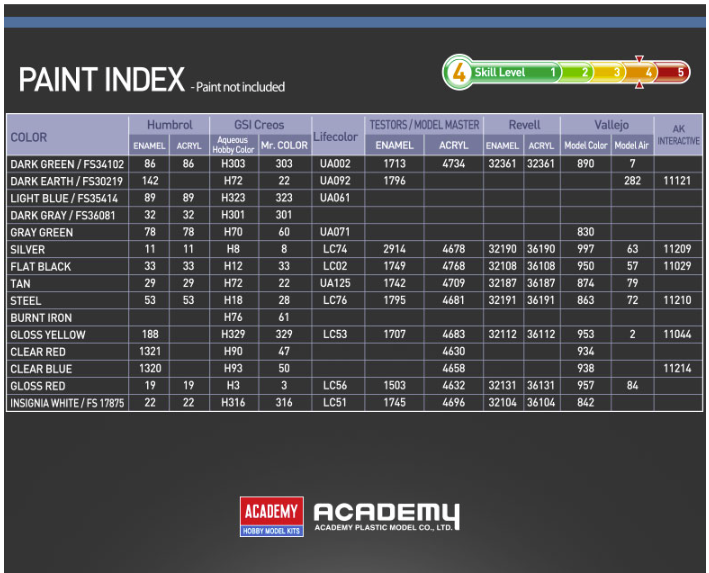Click the white ACADEMY wordmark logo

pos(387,516)
